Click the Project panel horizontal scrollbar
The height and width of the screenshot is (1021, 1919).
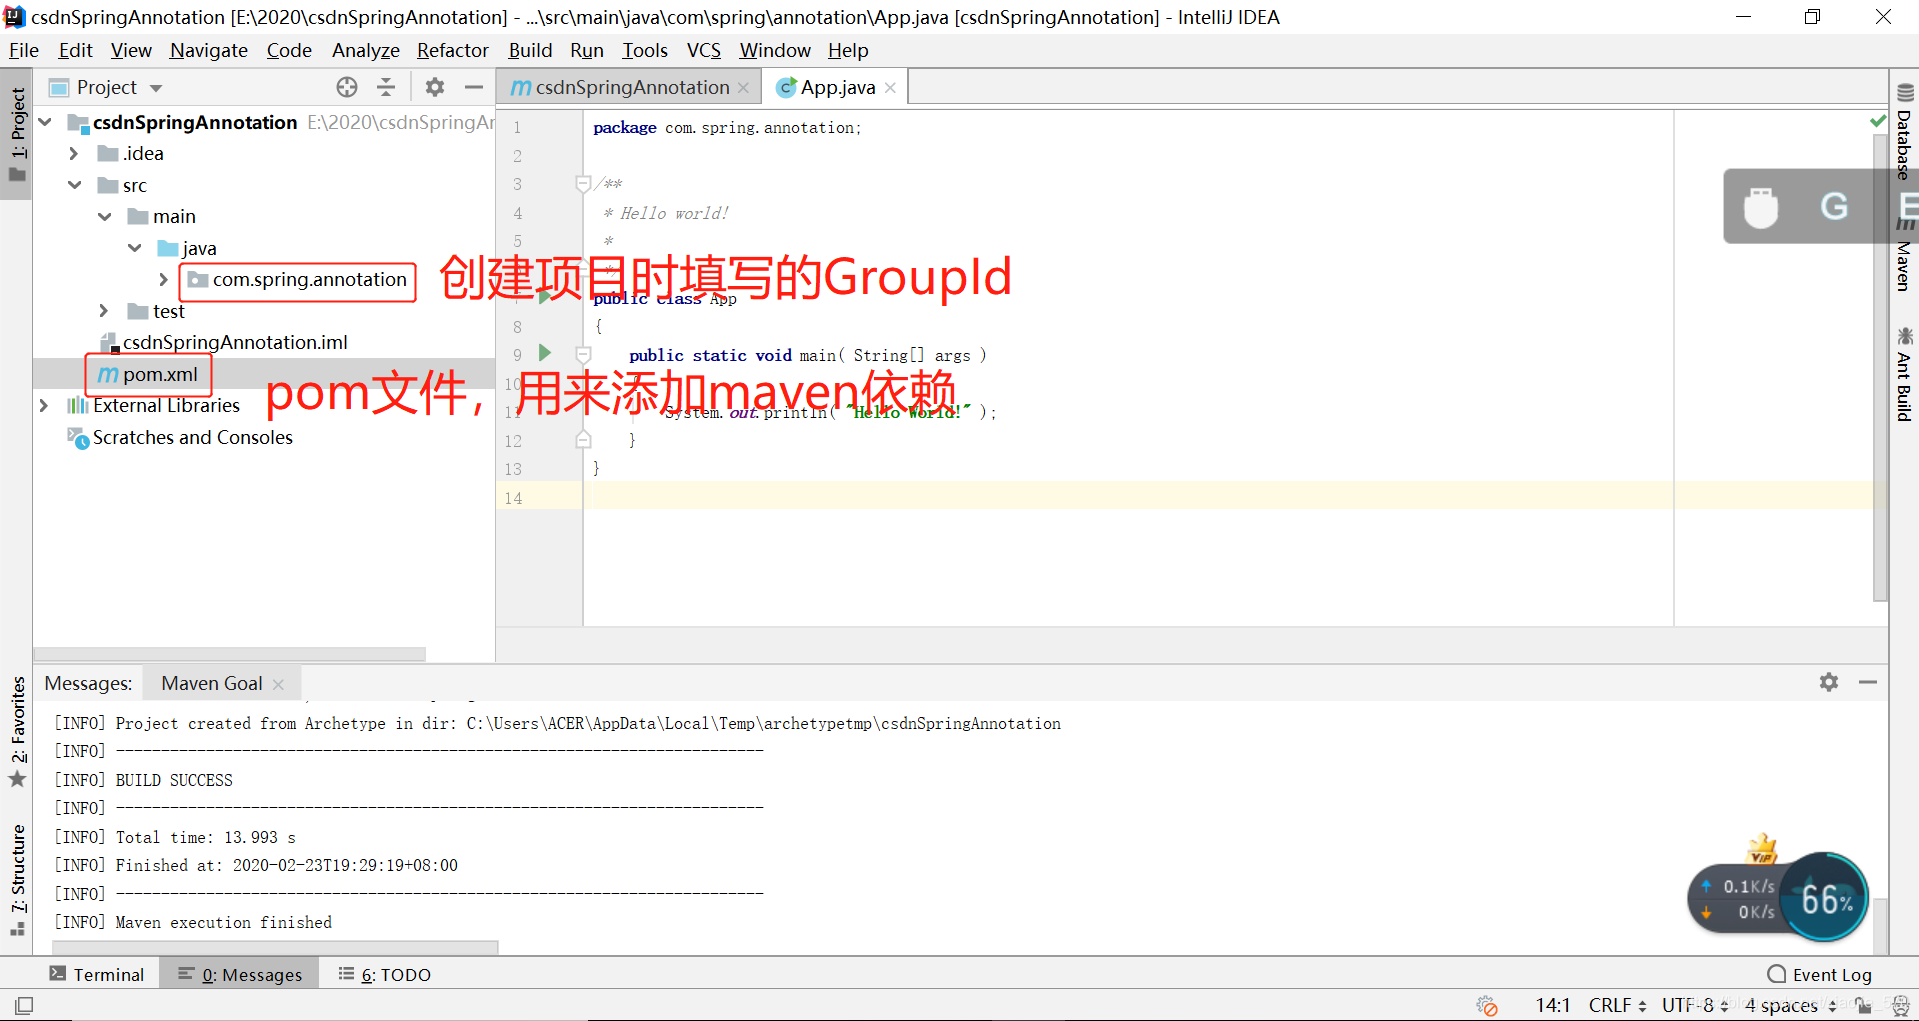pyautogui.click(x=230, y=654)
